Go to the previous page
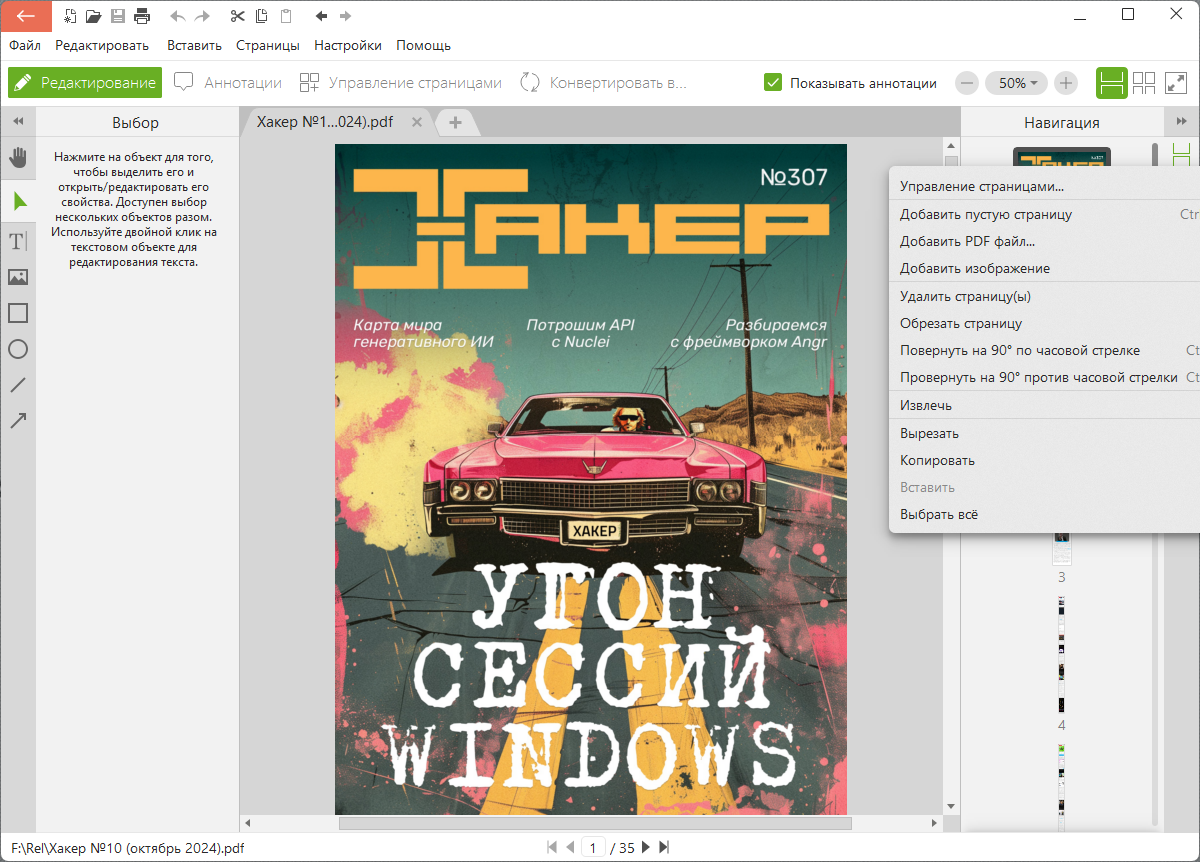The width and height of the screenshot is (1200, 862). [570, 848]
